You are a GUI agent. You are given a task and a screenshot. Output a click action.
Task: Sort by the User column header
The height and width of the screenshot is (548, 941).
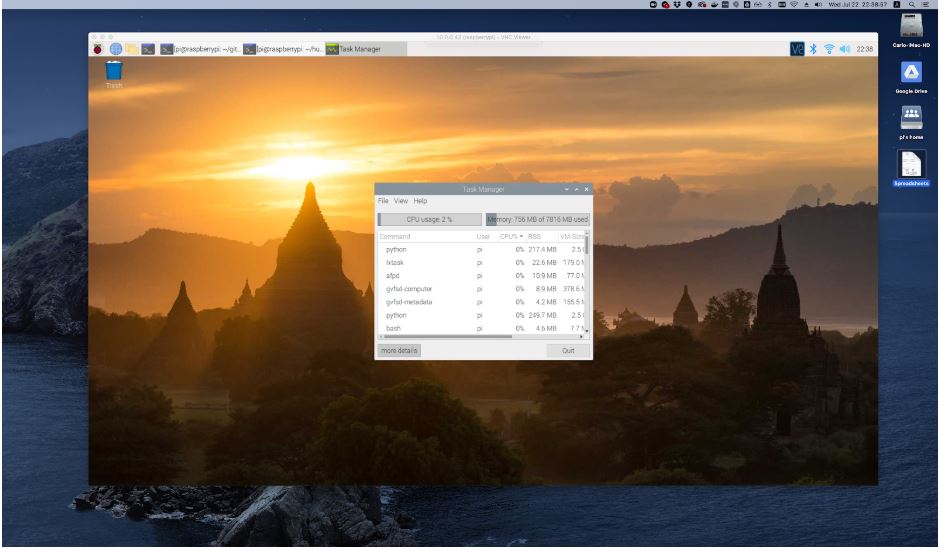point(486,236)
